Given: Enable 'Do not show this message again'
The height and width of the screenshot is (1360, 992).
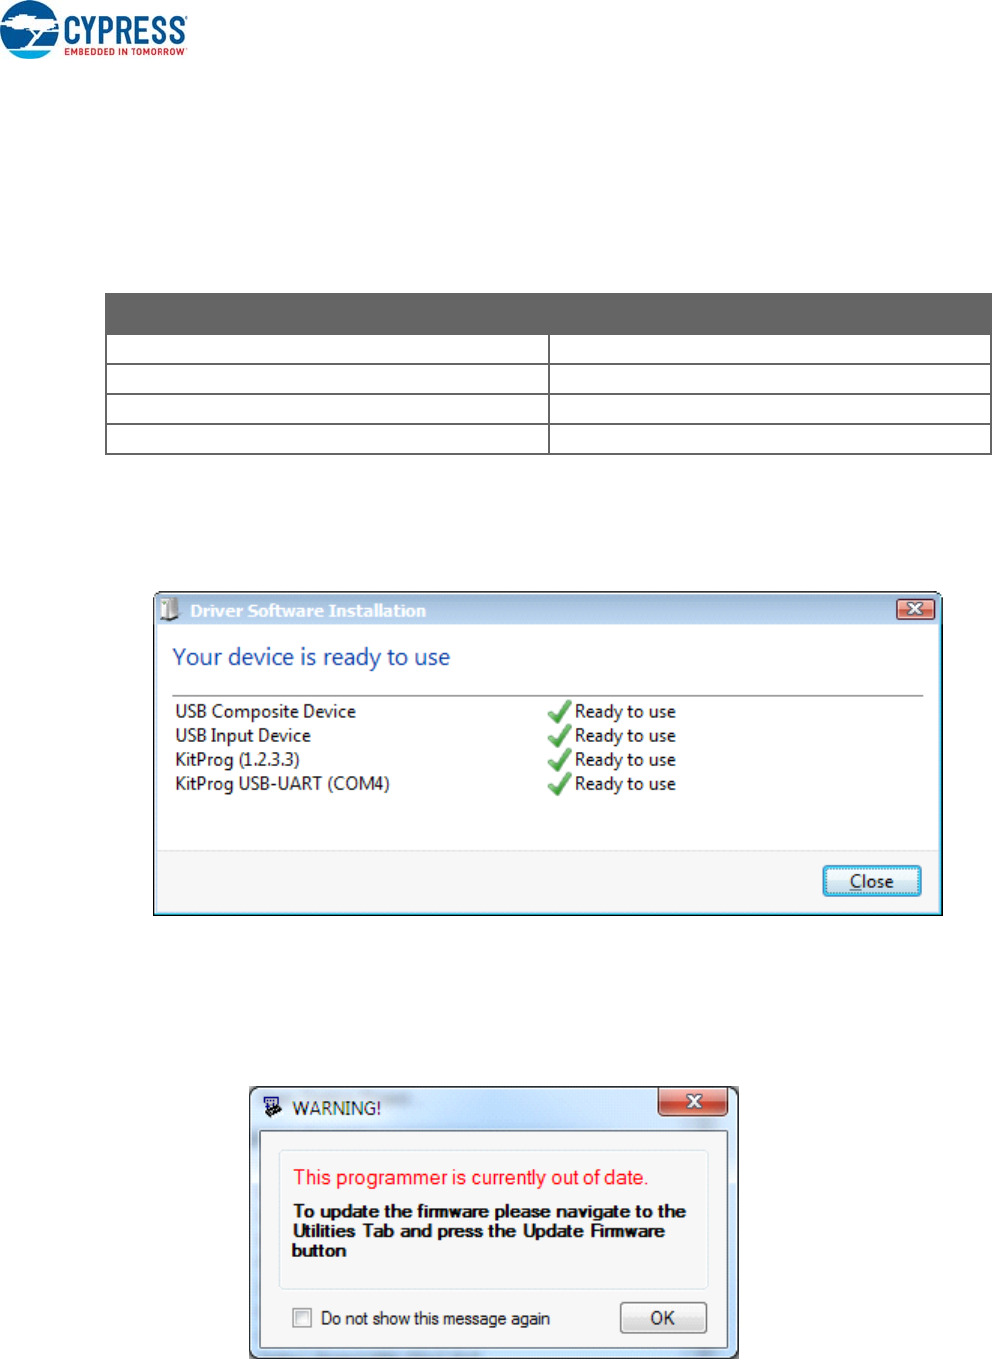Looking at the screenshot, I should [302, 1318].
